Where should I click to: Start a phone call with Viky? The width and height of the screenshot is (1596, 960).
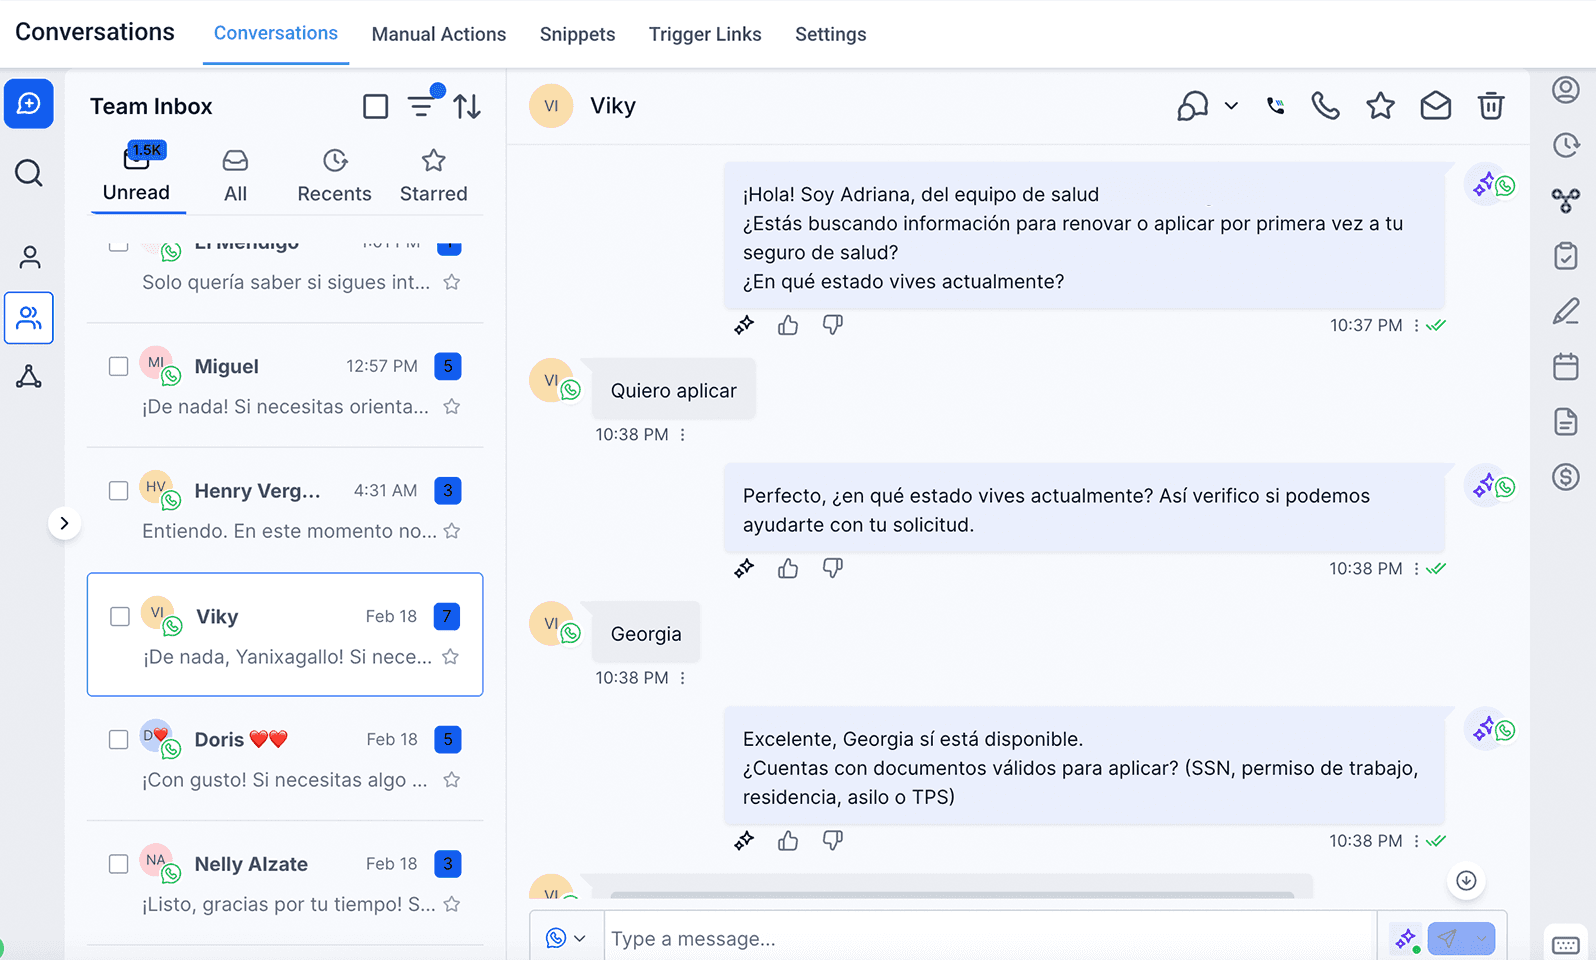[x=1325, y=106]
